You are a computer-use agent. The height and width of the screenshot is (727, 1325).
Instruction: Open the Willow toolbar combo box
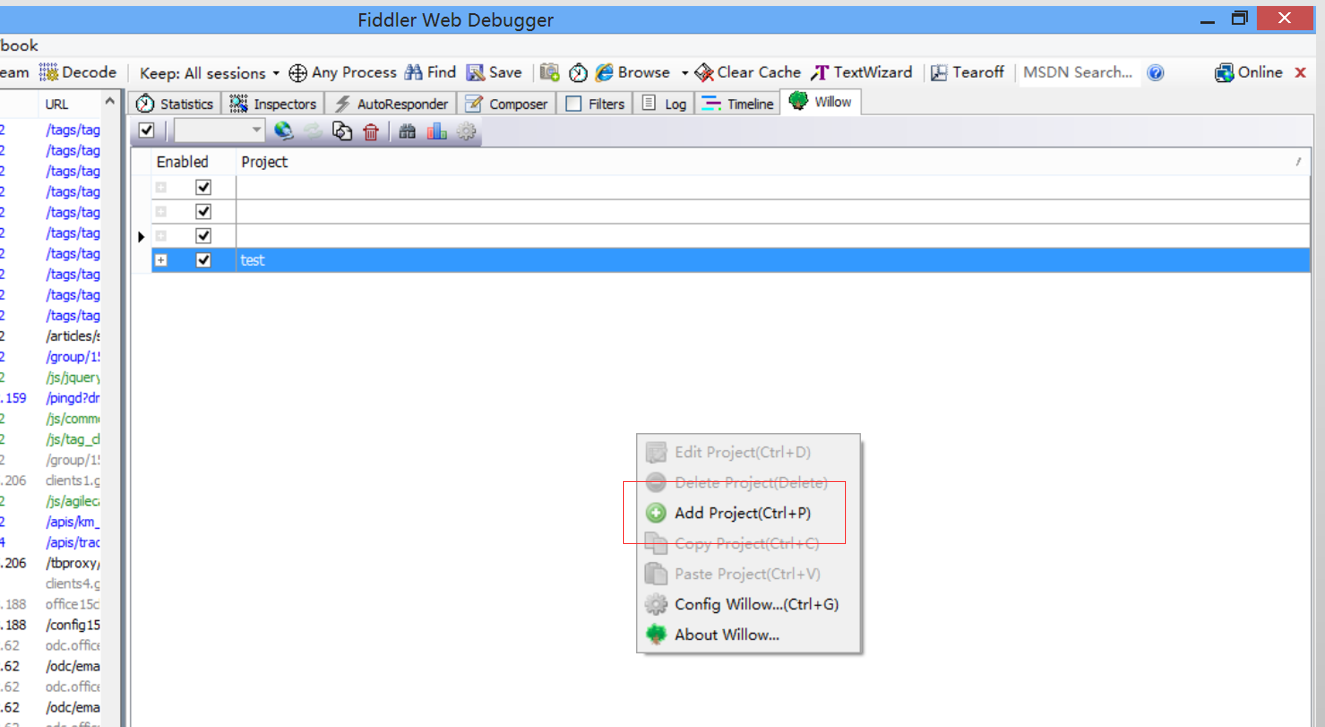219,130
